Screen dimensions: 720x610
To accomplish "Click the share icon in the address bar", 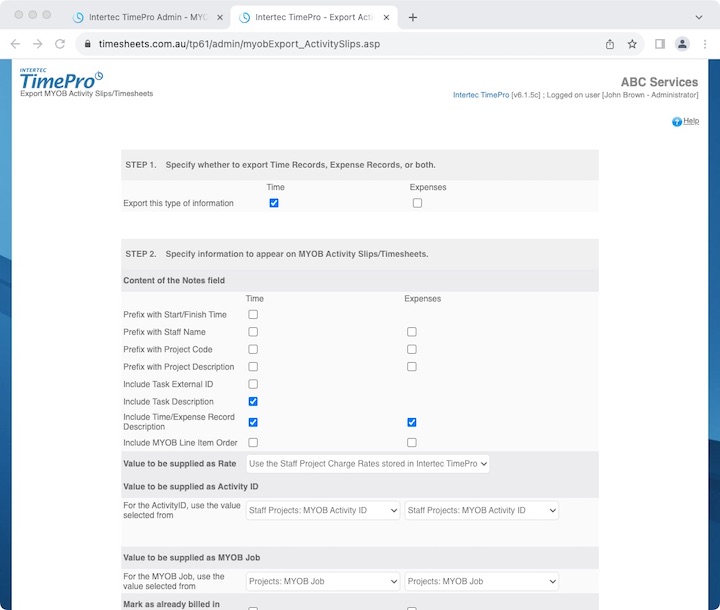I will tap(610, 44).
